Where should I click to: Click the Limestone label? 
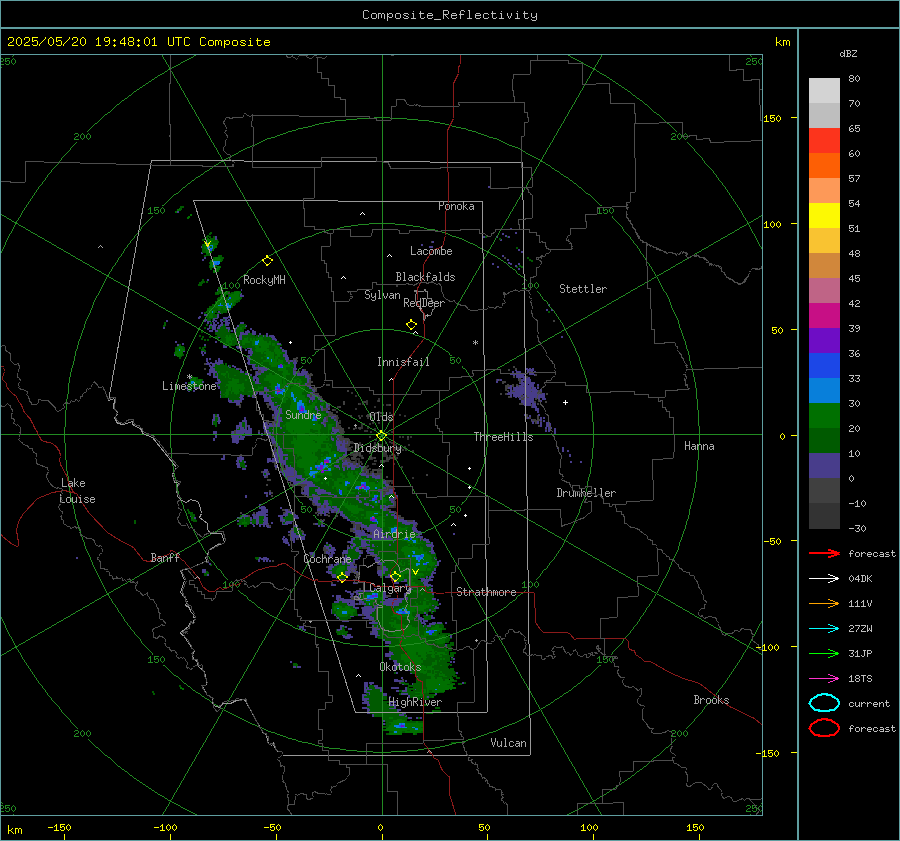pos(189,386)
